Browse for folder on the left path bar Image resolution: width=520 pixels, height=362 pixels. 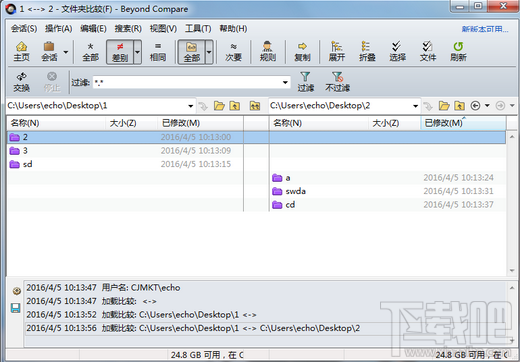tap(219, 106)
